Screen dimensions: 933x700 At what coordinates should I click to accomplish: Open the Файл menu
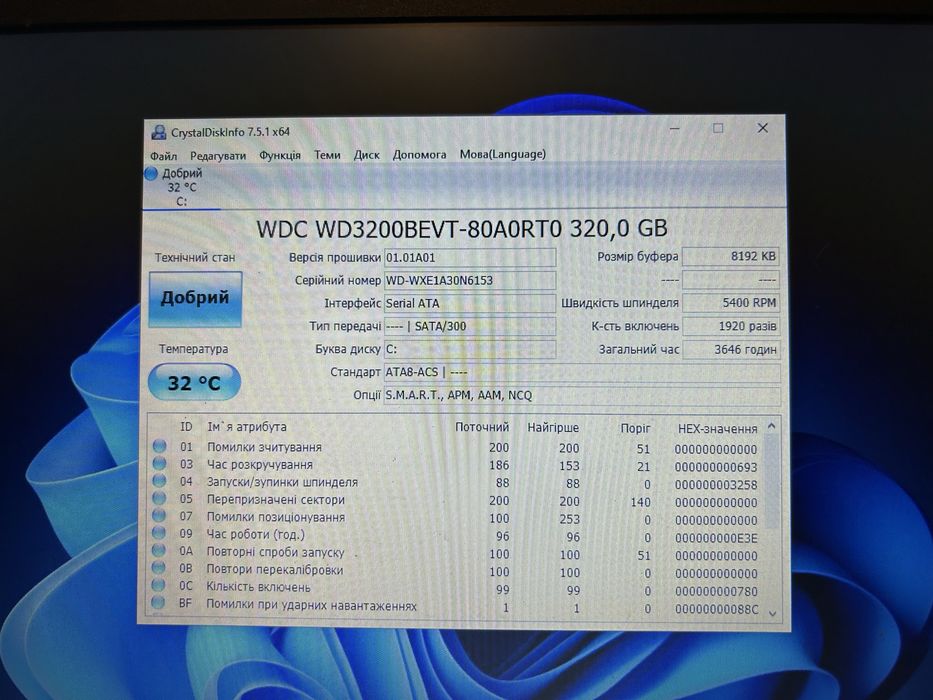click(163, 156)
